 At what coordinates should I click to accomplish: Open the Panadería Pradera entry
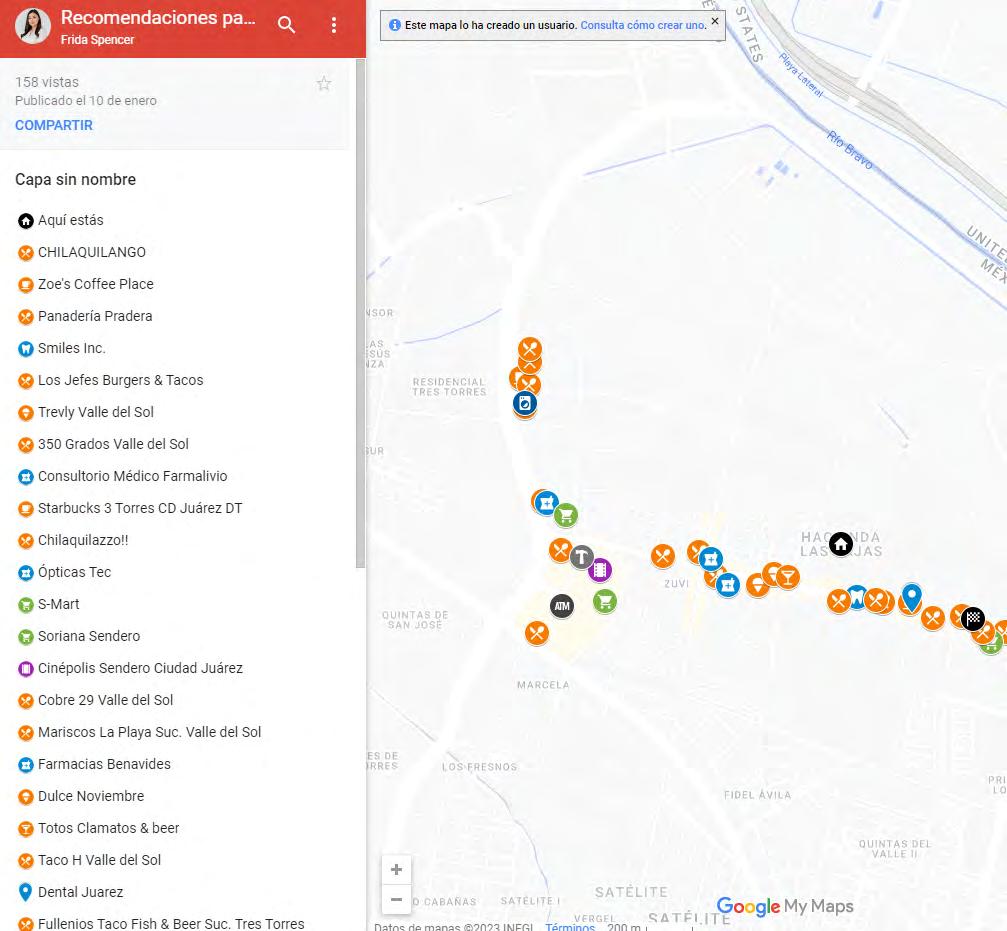(x=95, y=317)
